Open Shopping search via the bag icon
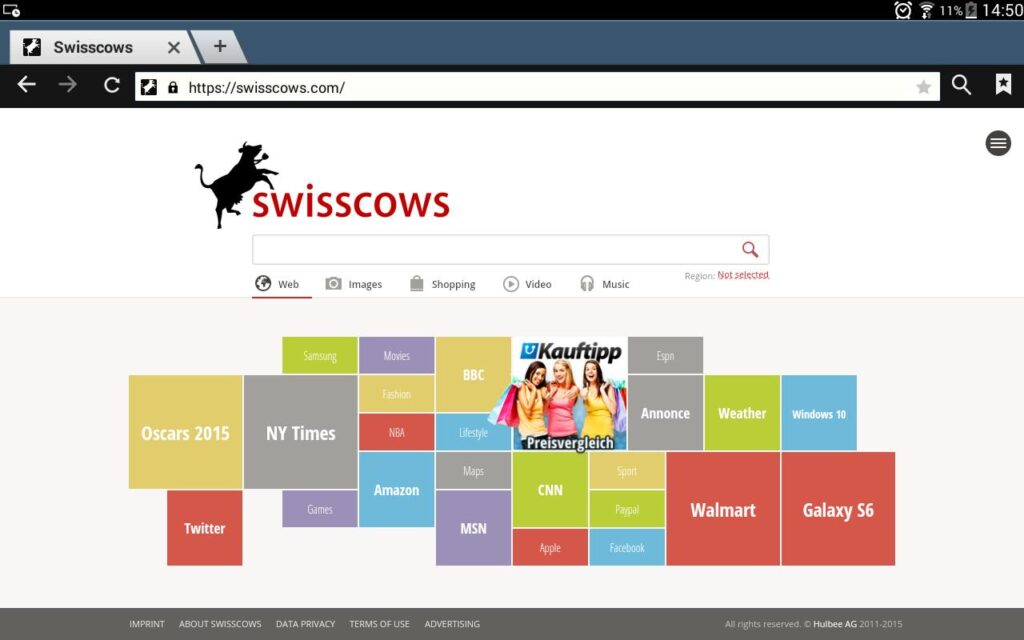 point(416,283)
